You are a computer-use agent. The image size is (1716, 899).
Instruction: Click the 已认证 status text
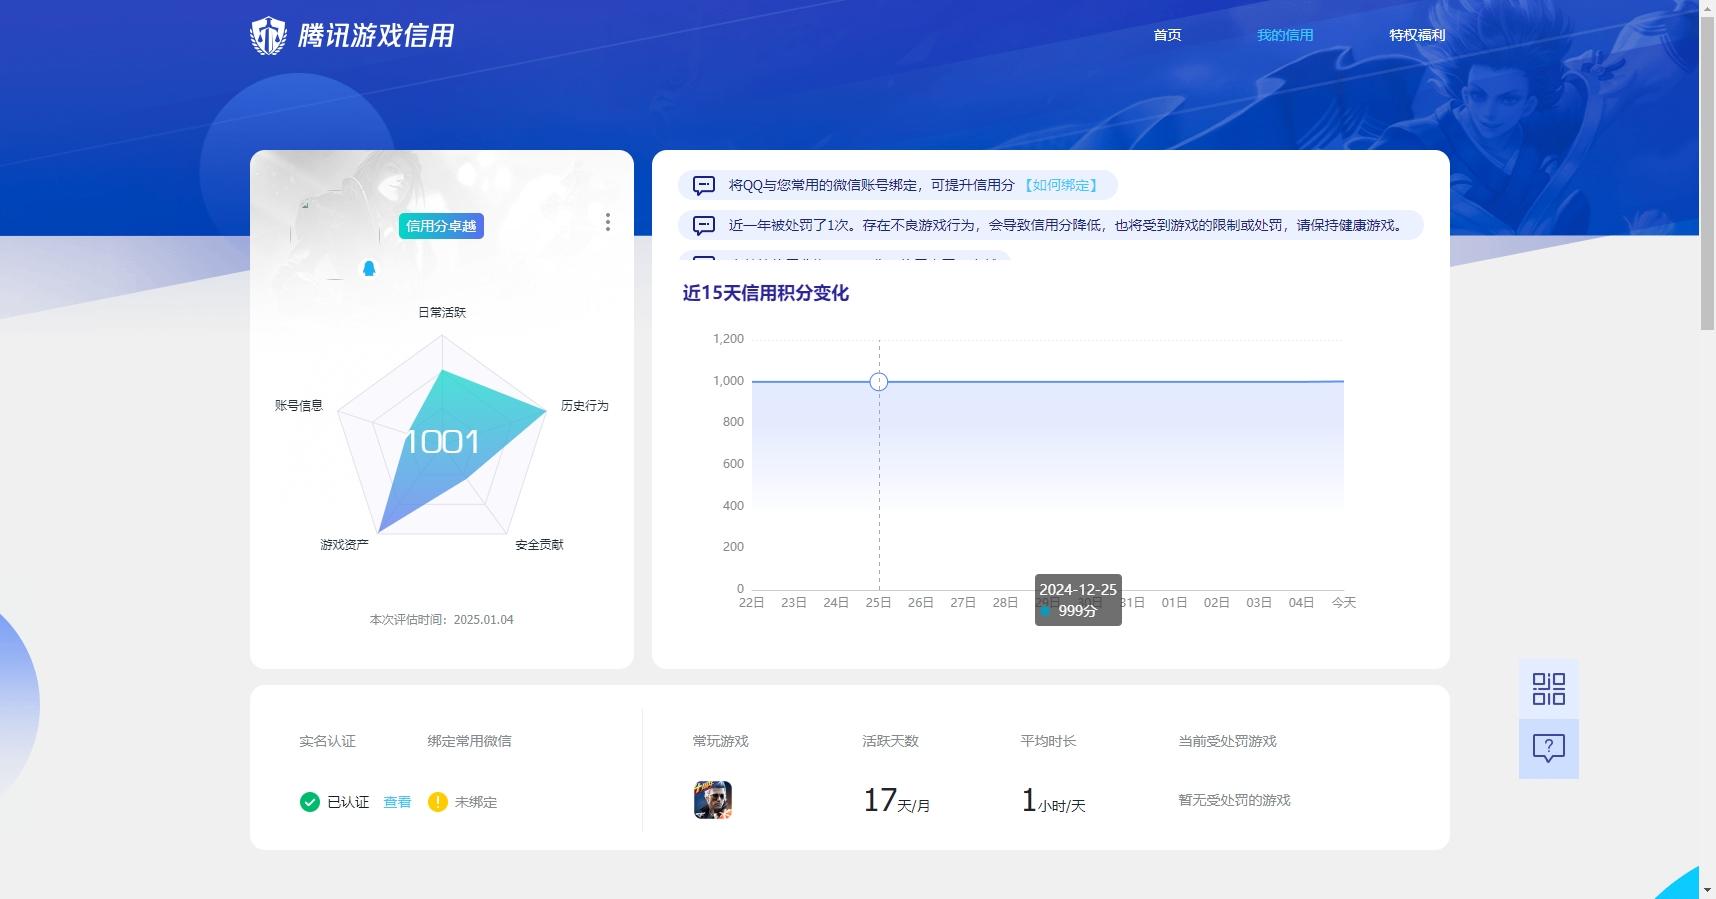pos(348,802)
